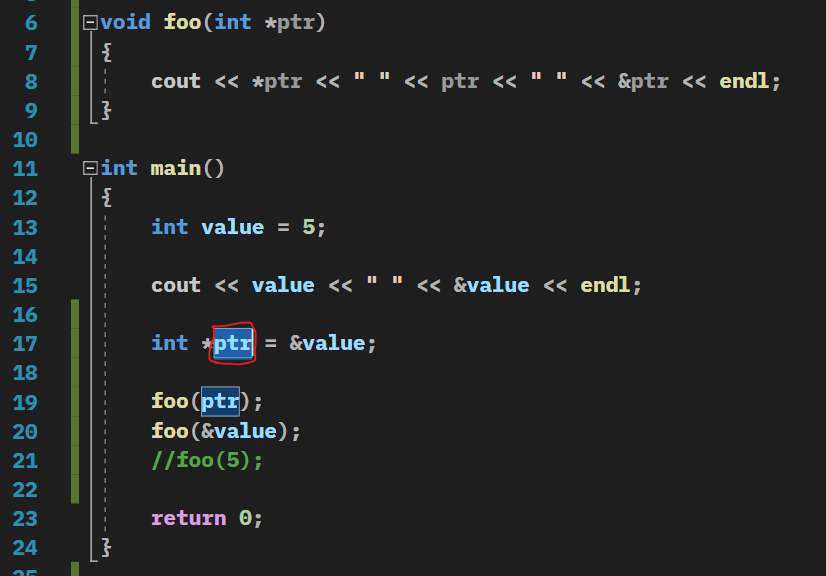The width and height of the screenshot is (826, 576).
Task: Click line number 17 in gutter
Action: click(25, 344)
